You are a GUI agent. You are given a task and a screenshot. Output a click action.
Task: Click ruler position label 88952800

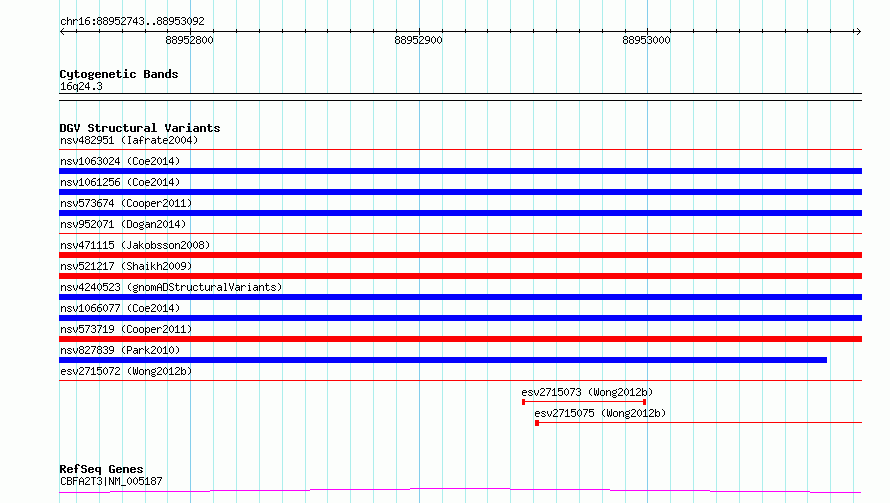tap(189, 40)
